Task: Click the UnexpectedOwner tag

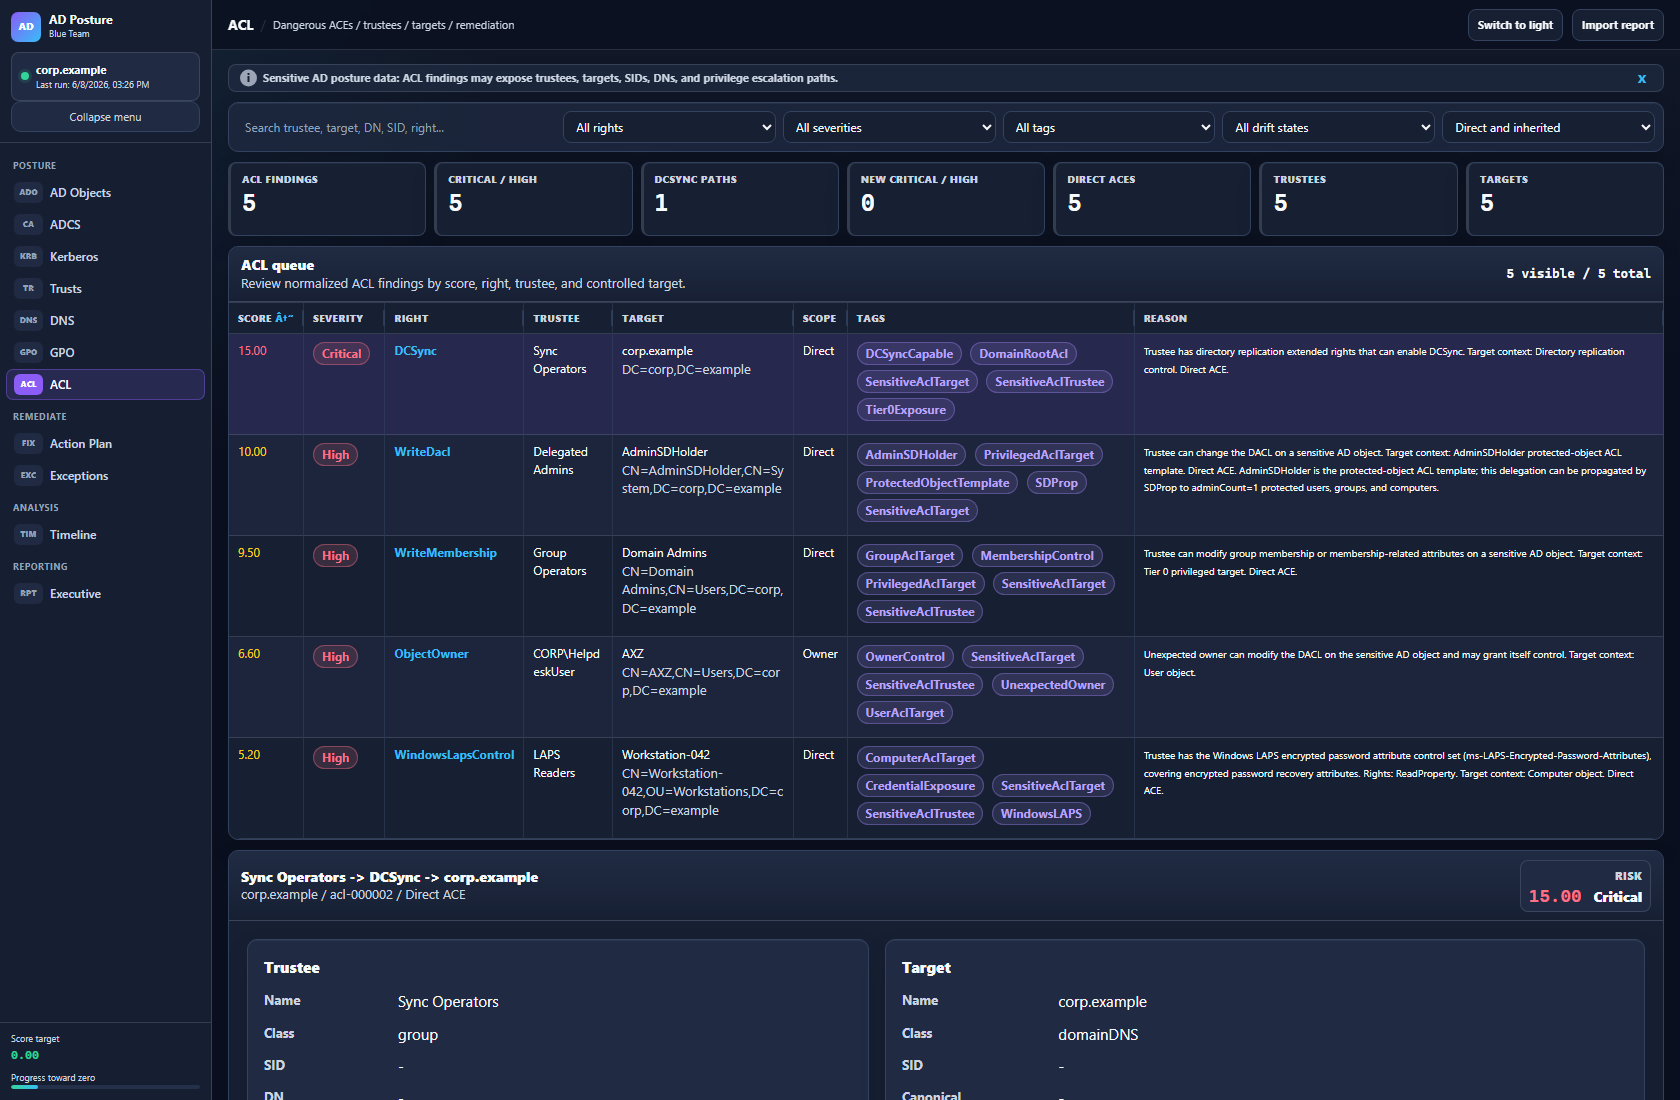Action: (x=1053, y=685)
